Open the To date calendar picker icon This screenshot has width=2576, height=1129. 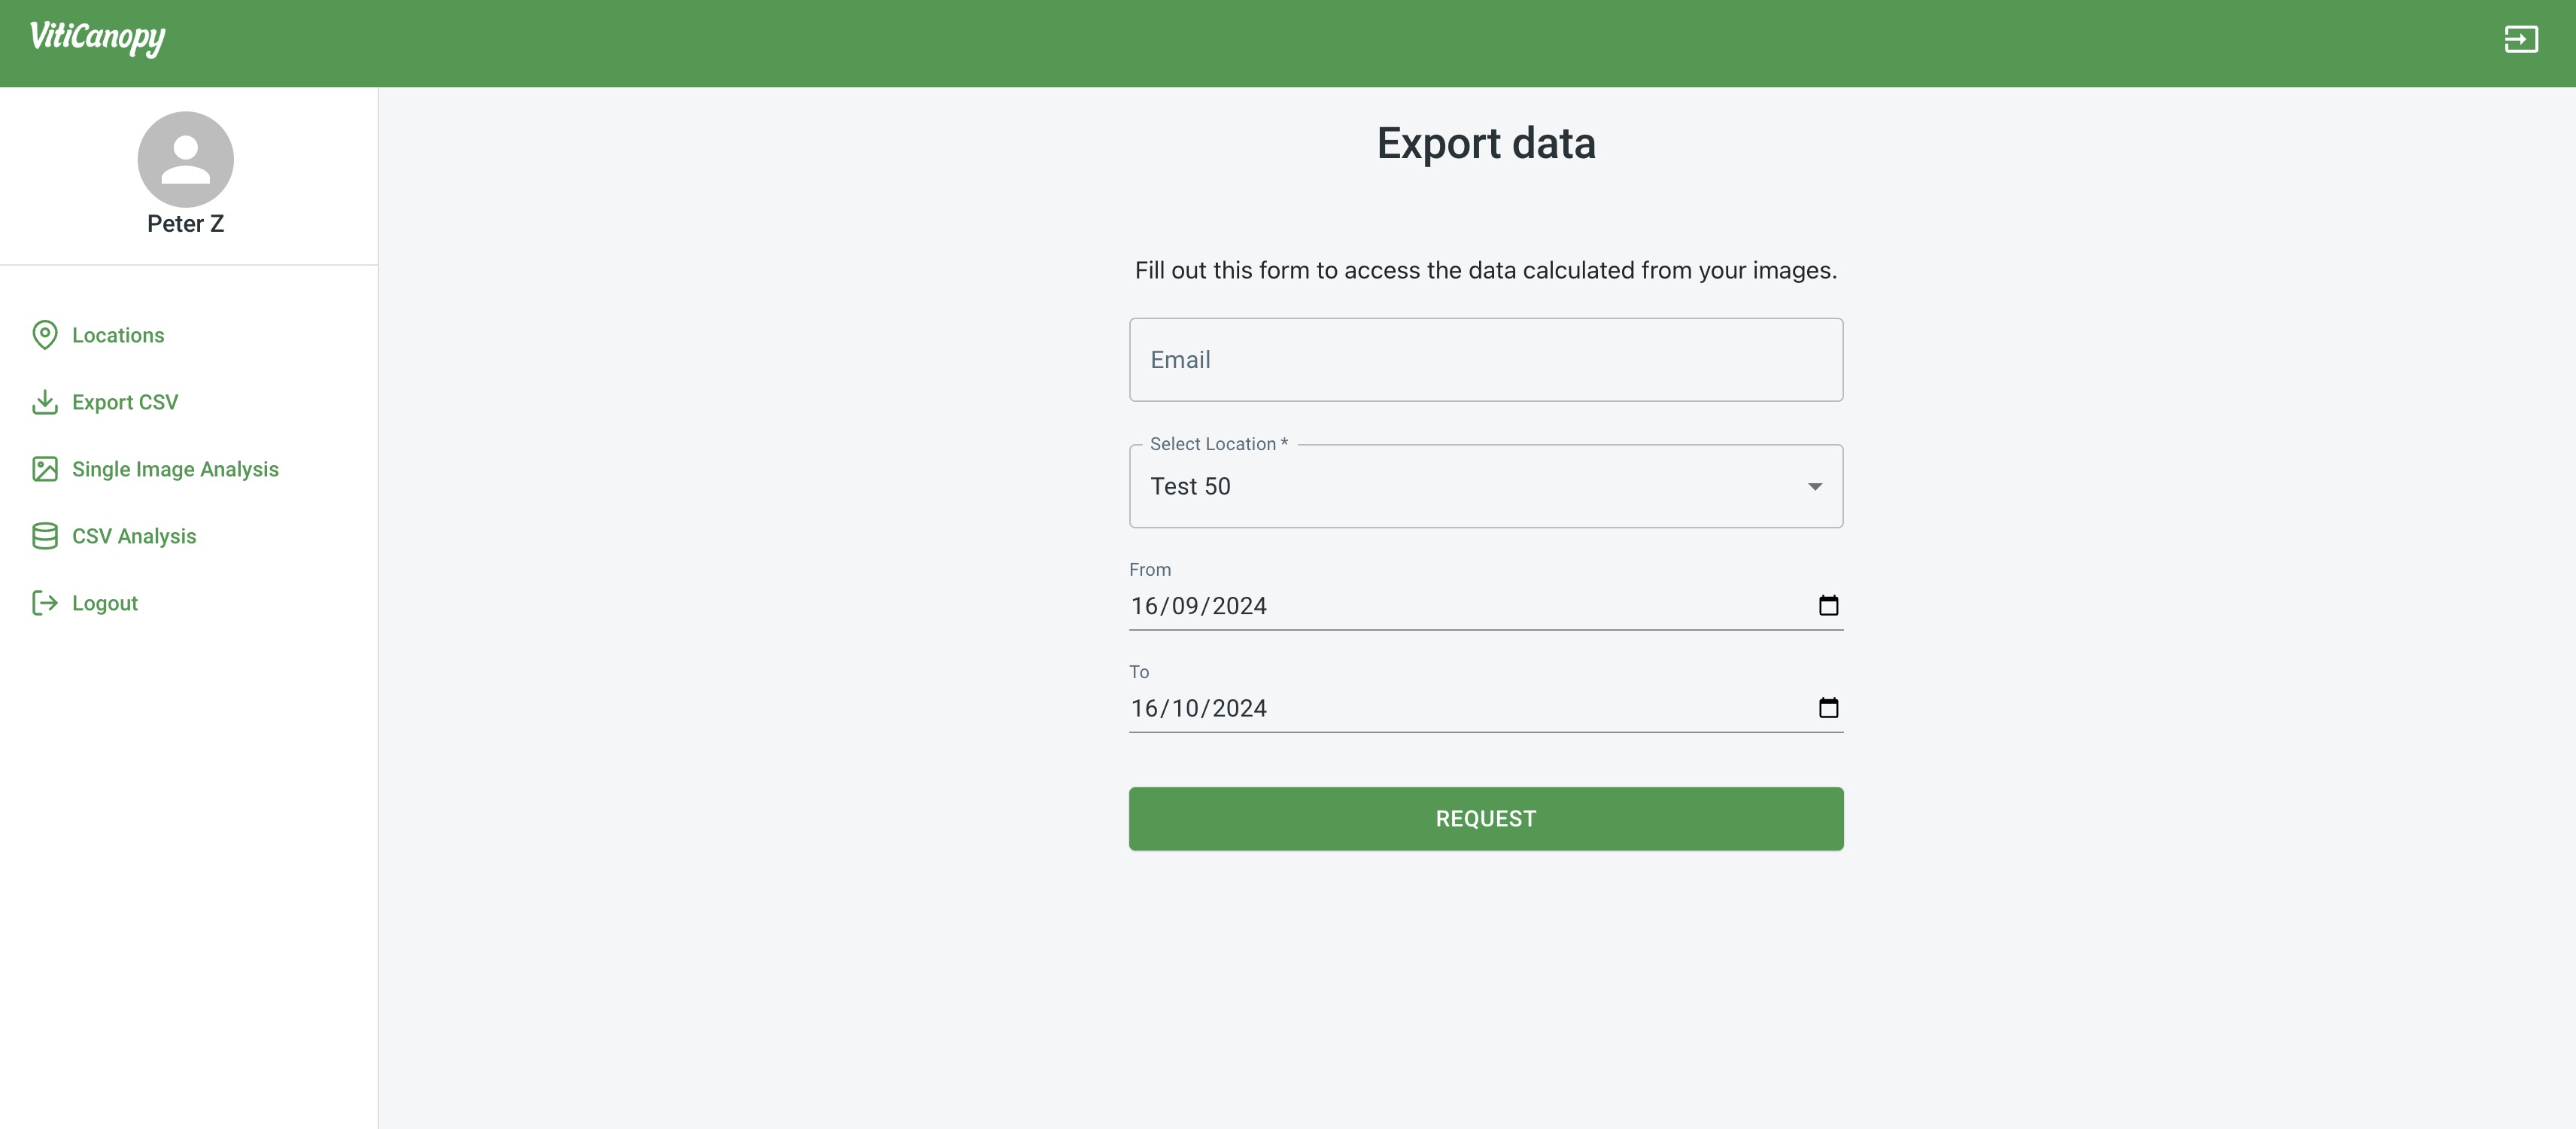[x=1828, y=708]
